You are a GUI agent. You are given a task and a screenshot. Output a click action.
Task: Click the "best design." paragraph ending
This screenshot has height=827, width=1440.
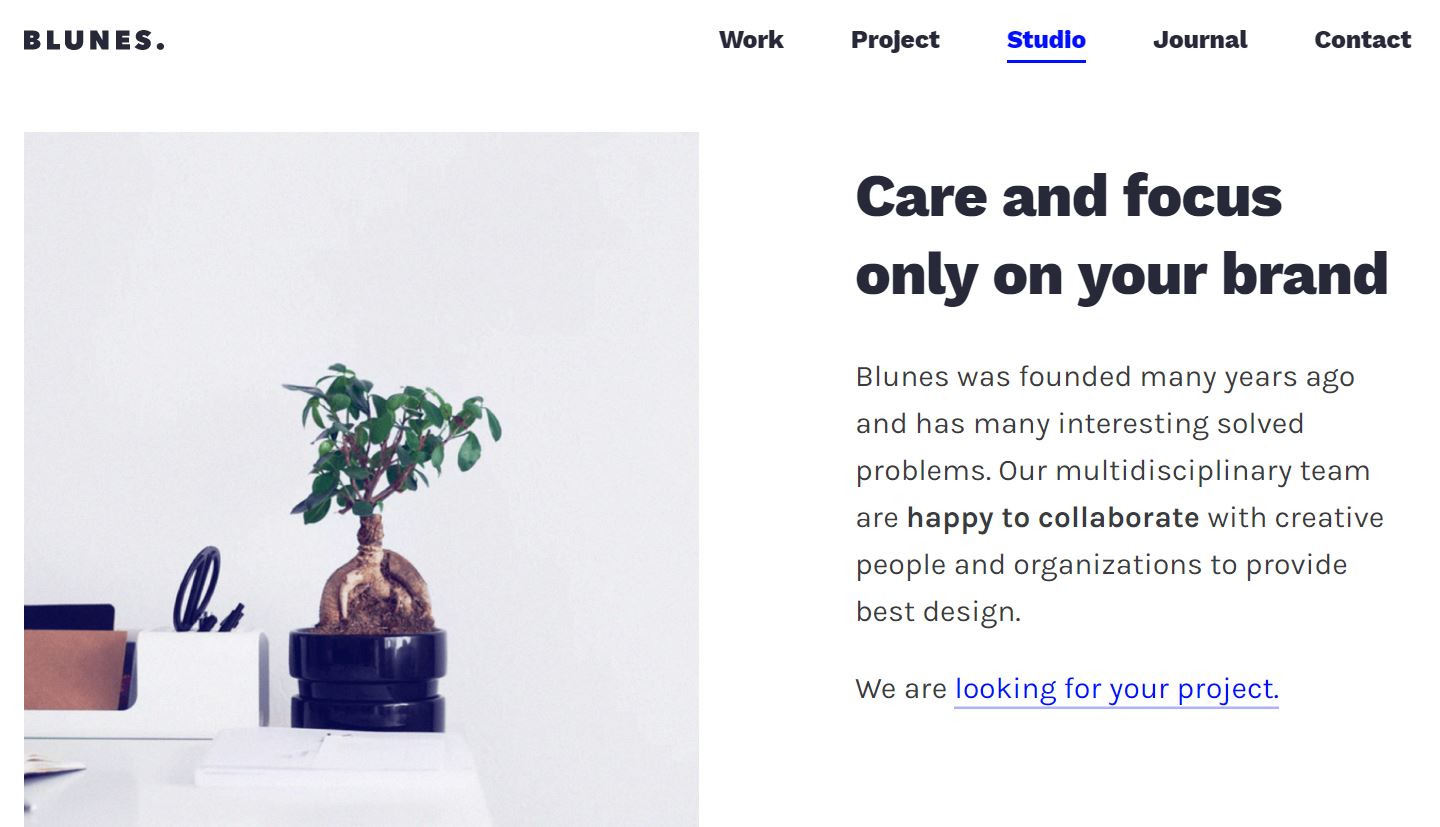pos(937,611)
